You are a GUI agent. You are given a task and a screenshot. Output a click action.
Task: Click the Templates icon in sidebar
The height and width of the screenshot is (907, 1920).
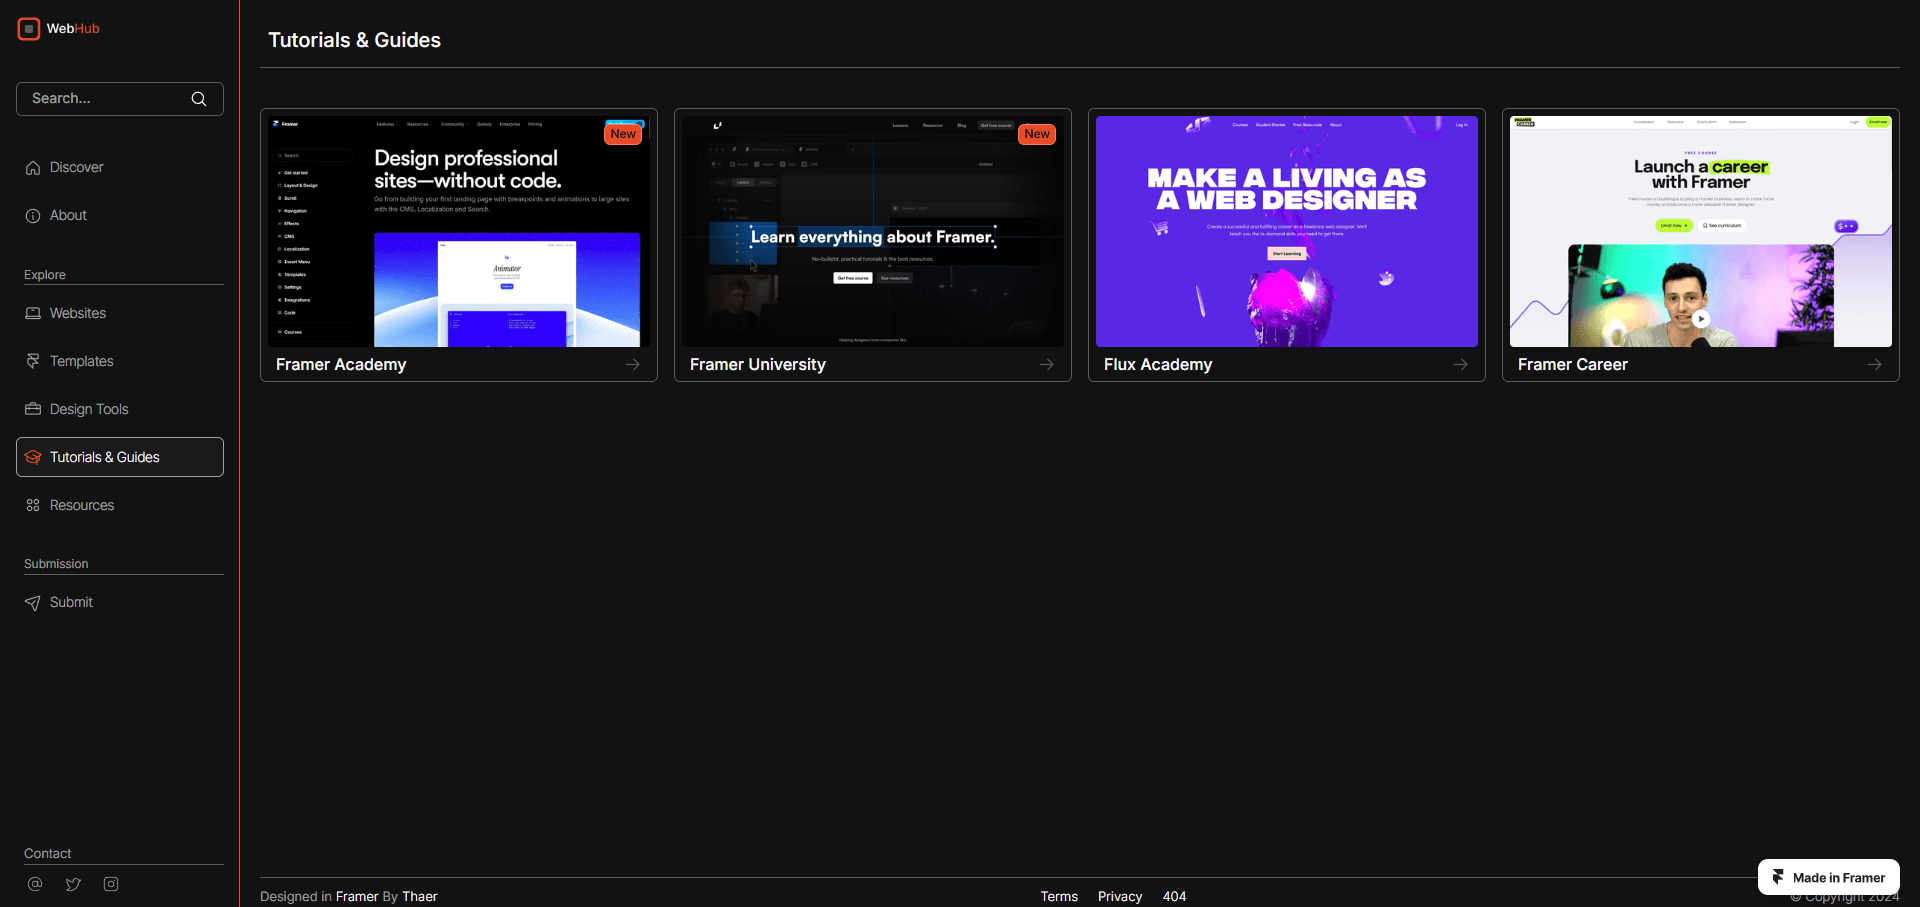33,362
